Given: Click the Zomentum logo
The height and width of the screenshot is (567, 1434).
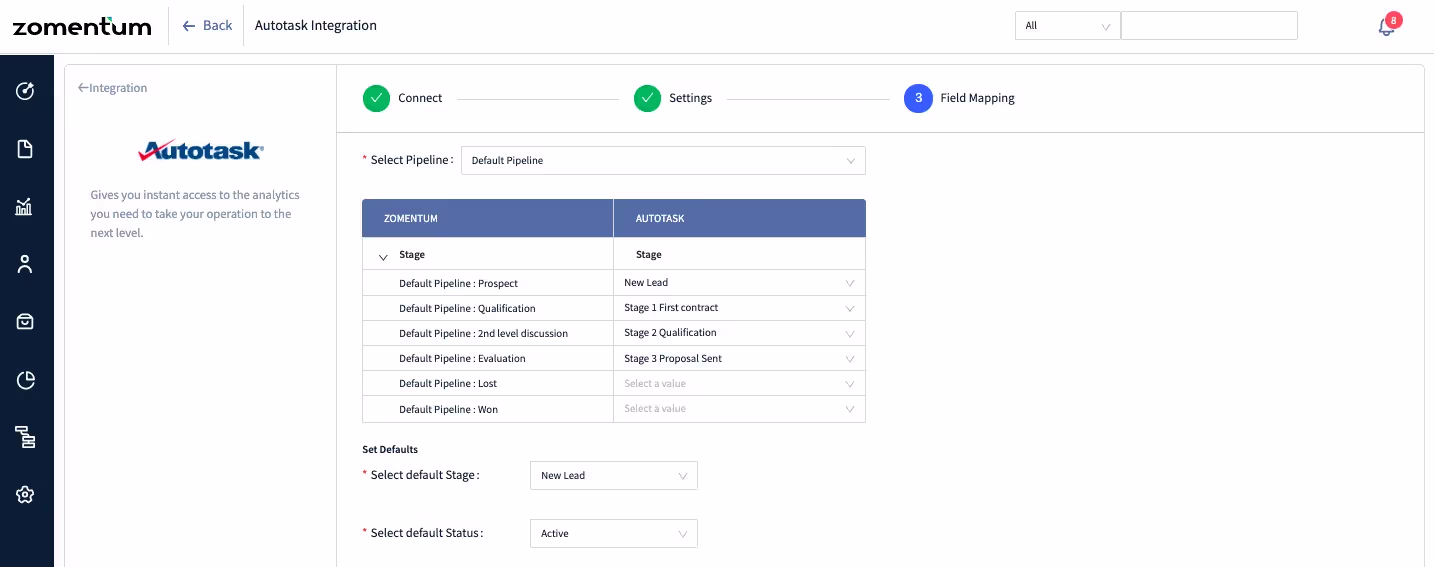Looking at the screenshot, I should point(82,26).
